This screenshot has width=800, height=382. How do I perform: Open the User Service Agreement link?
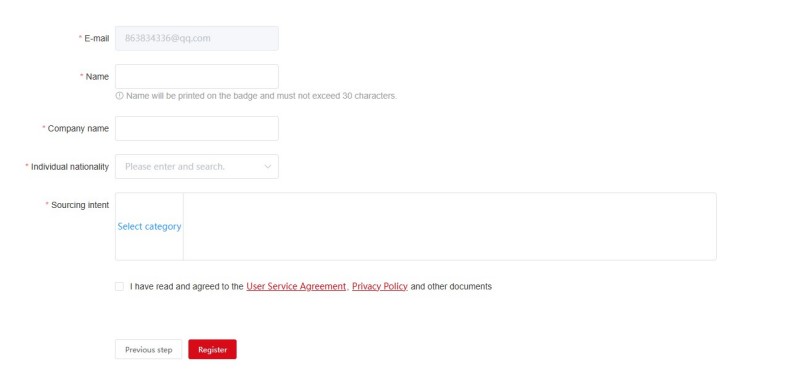[296, 287]
